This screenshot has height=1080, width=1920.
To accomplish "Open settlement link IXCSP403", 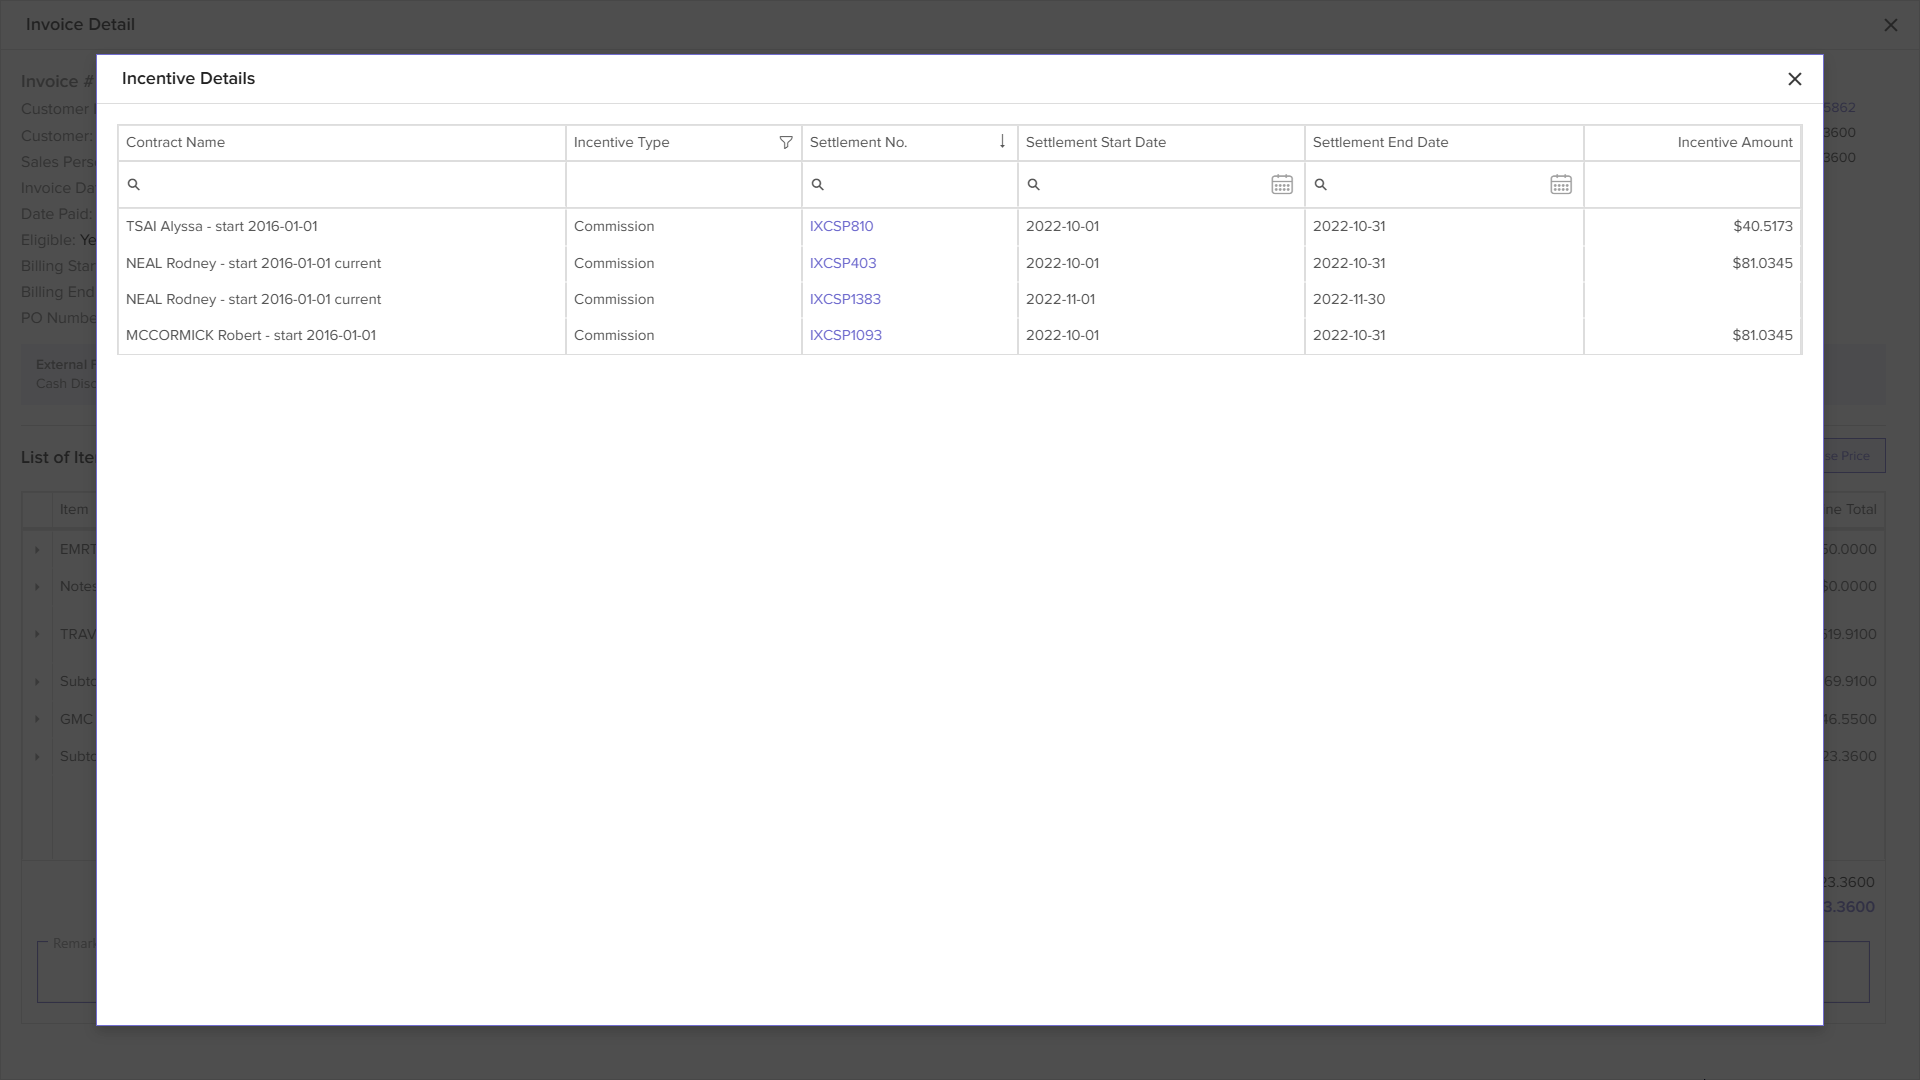I will point(842,264).
